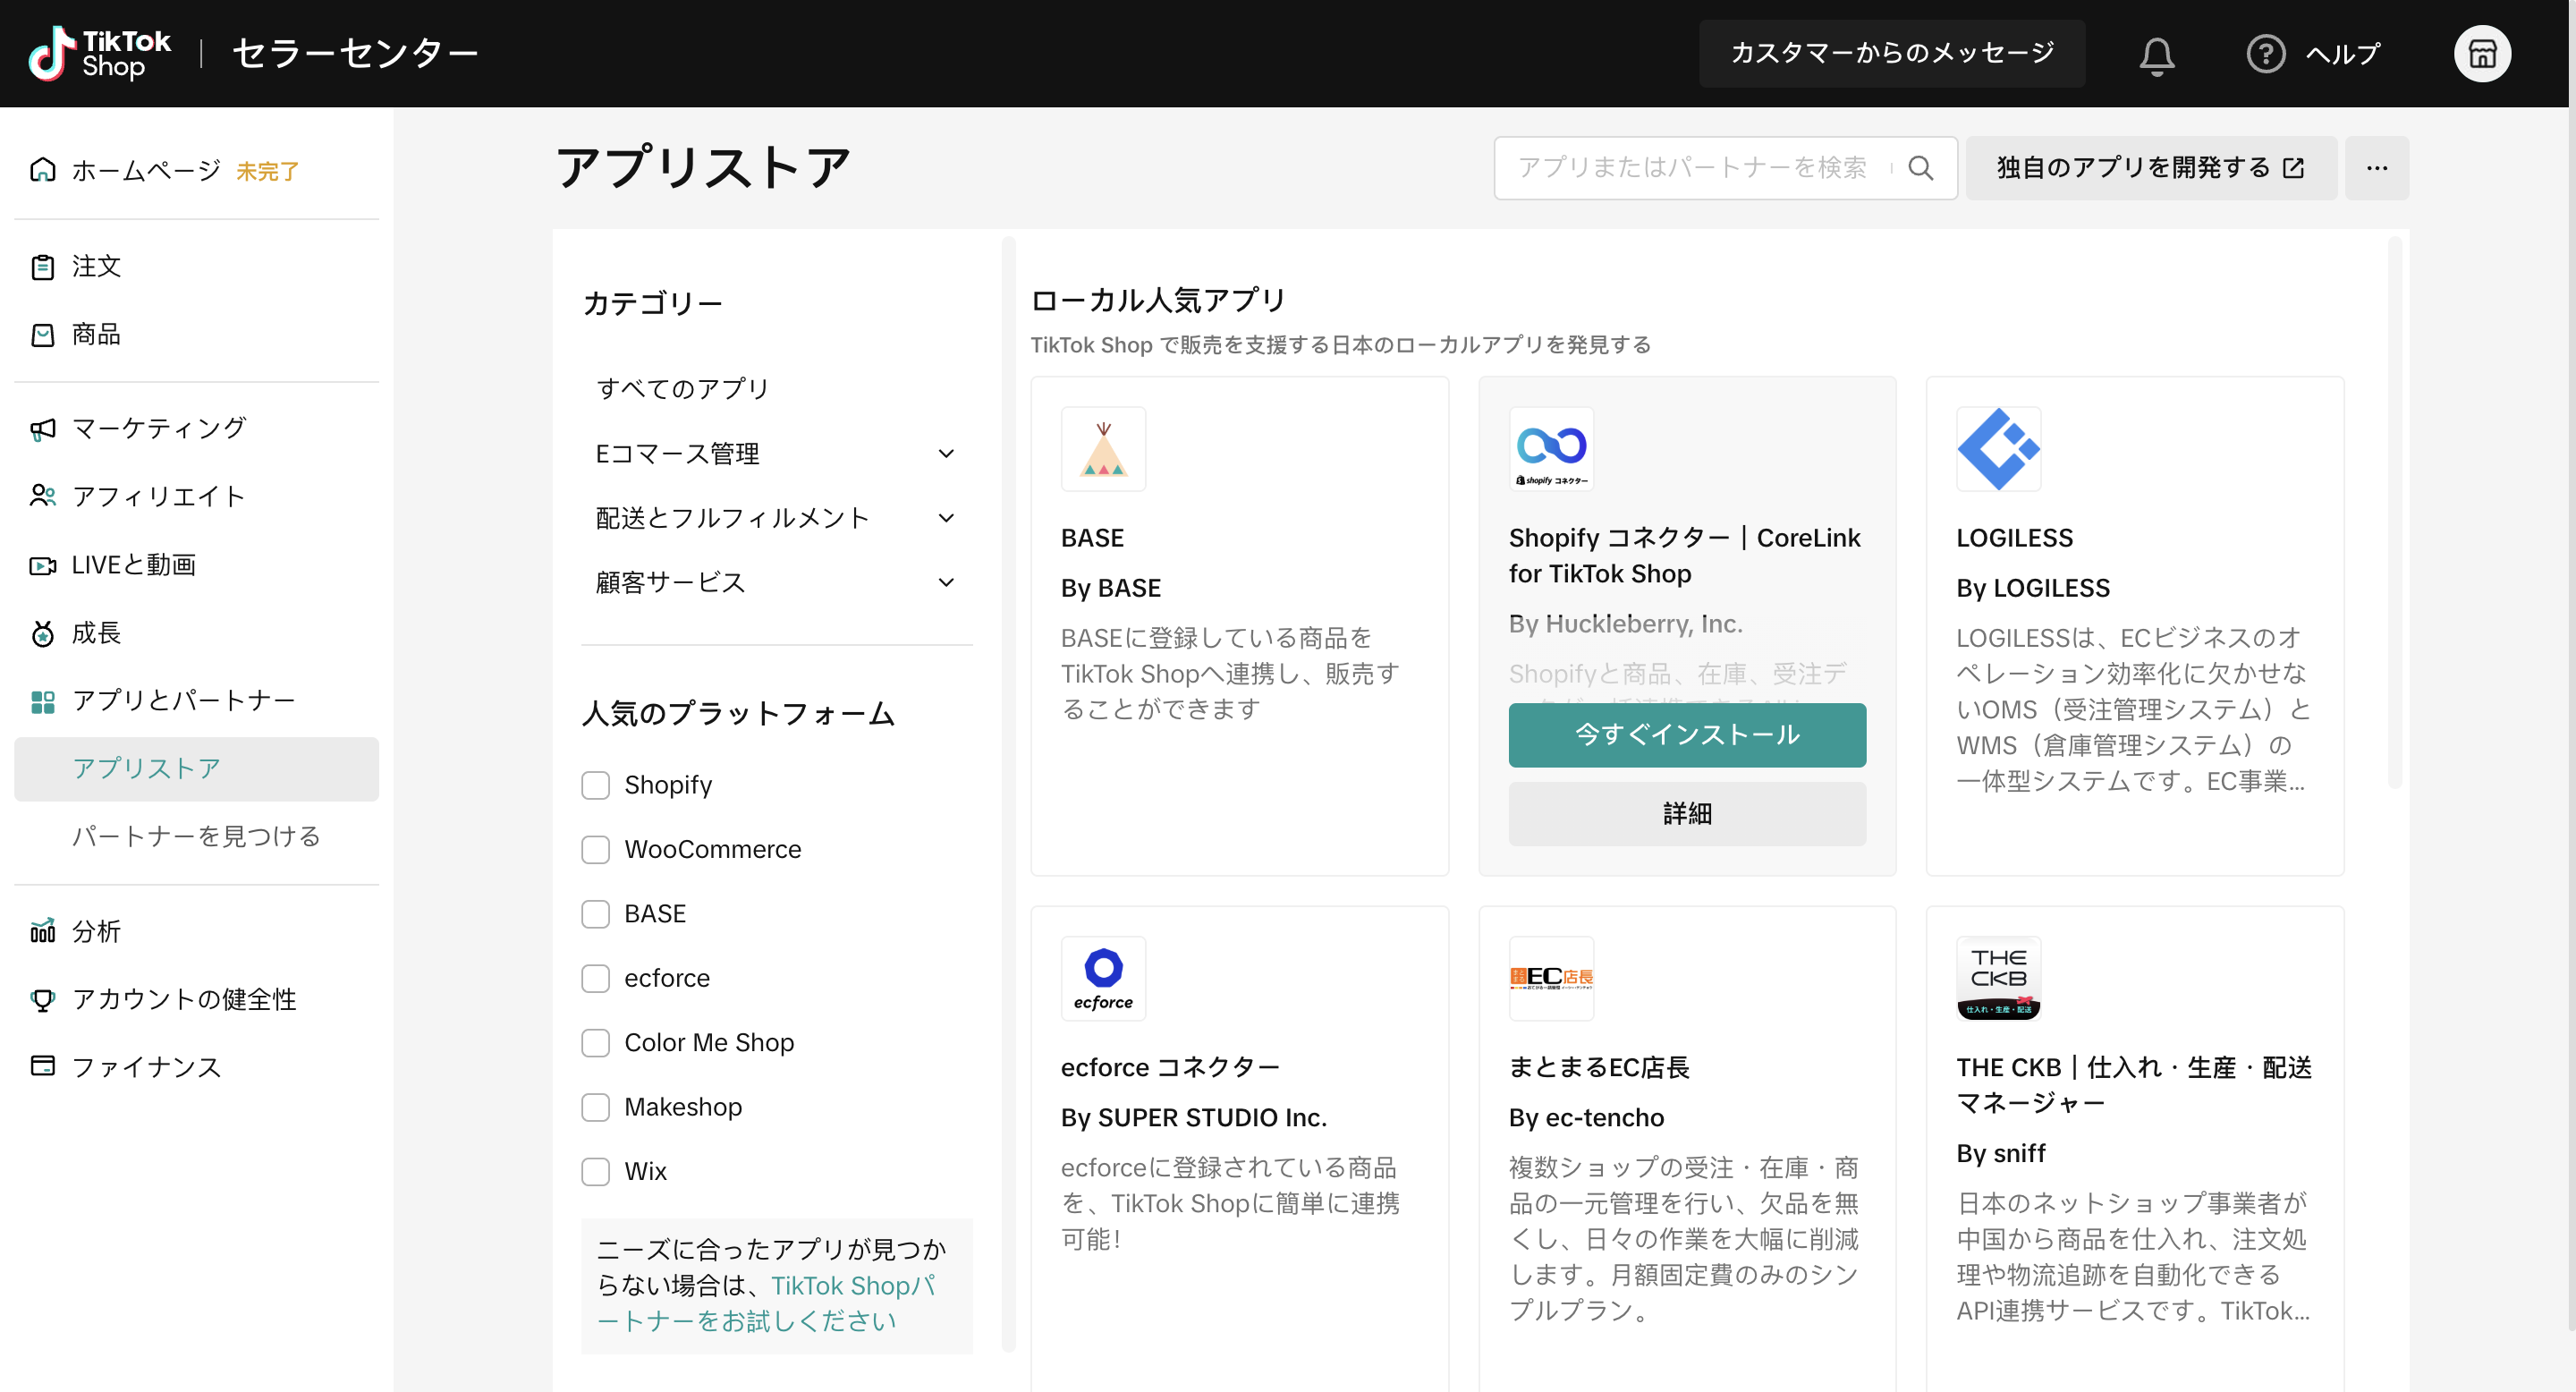Screen dimensions: 2576x1392
Task: Click the まとまるEC店長 app logo
Action: click(1551, 978)
